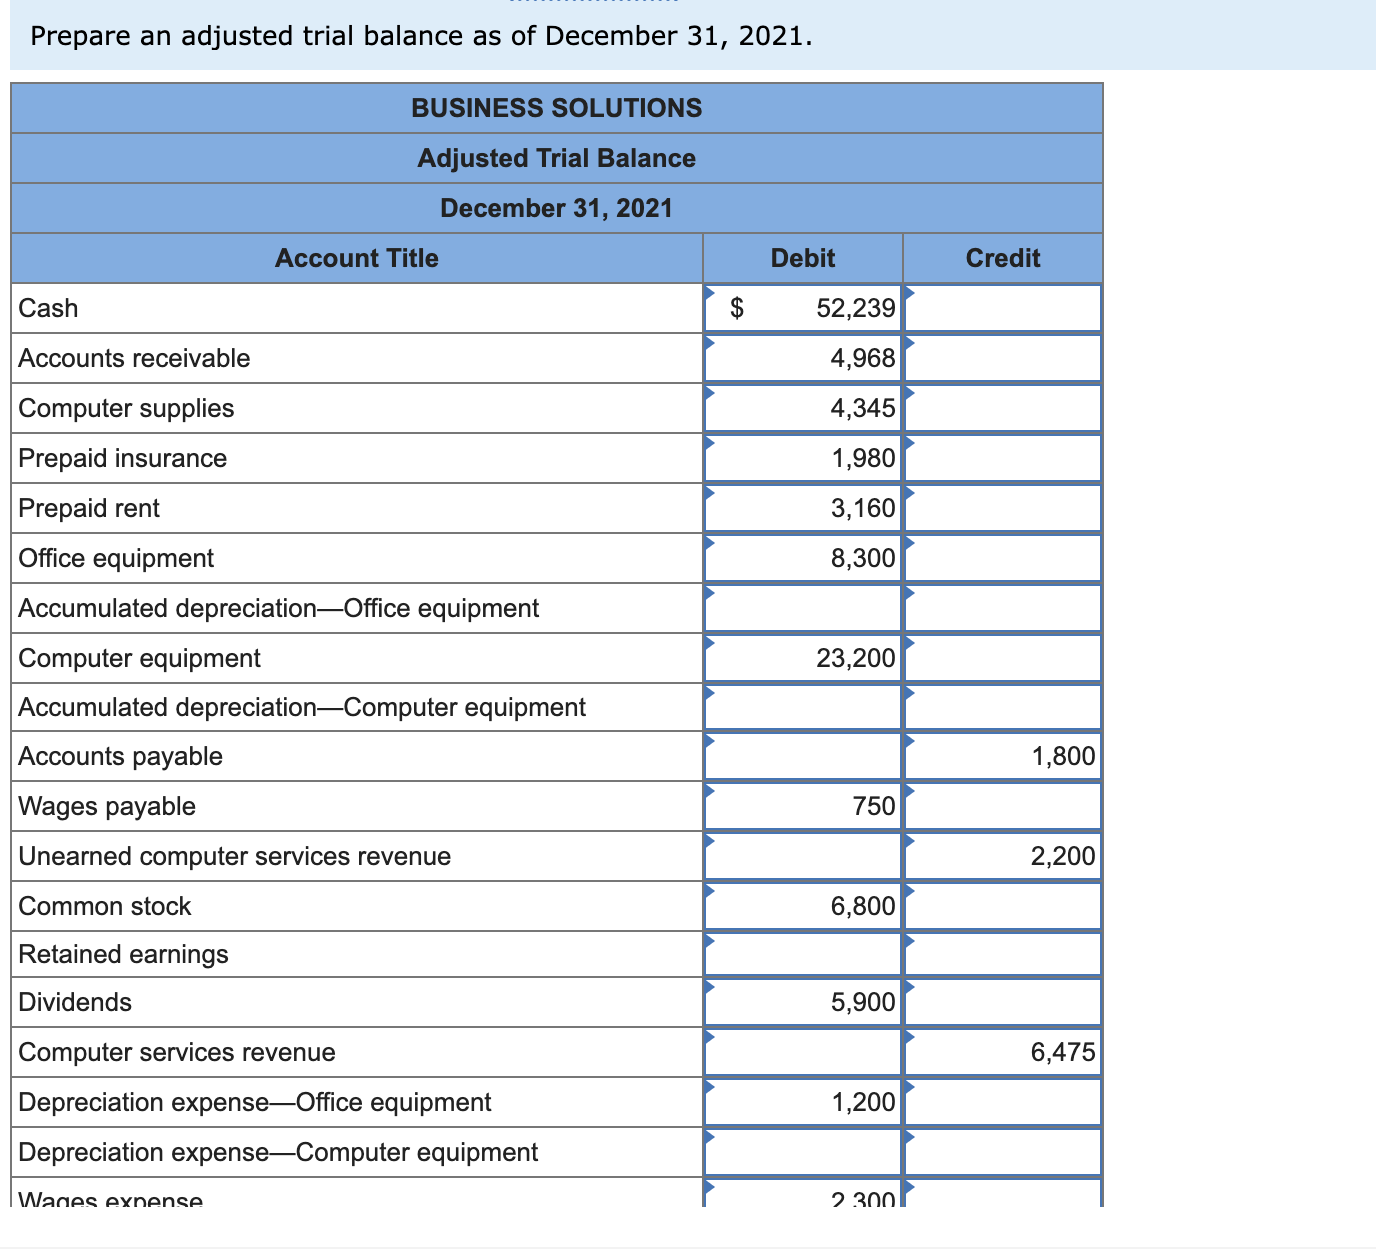Click Depreciation expense—Computer equipment debit field
Image resolution: width=1376 pixels, height=1249 pixels.
[803, 1152]
